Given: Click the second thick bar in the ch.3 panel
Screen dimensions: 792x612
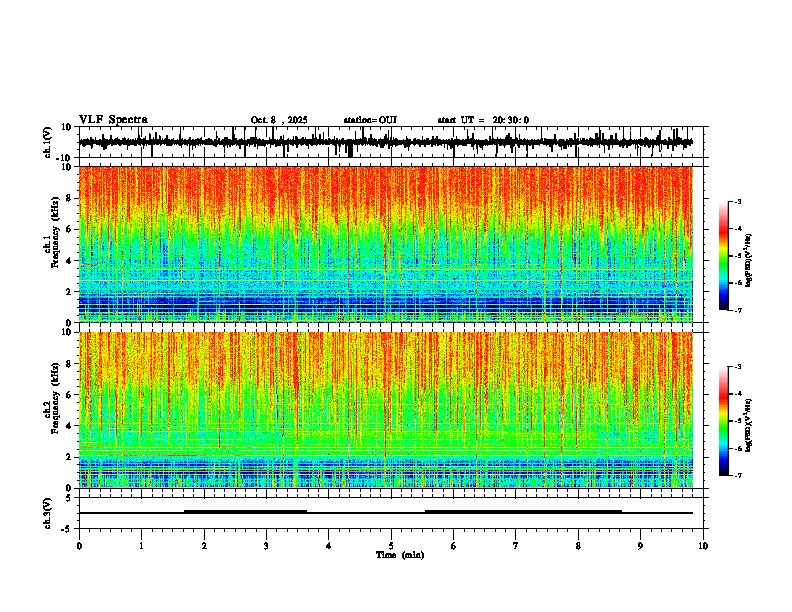Looking at the screenshot, I should click(x=523, y=512).
